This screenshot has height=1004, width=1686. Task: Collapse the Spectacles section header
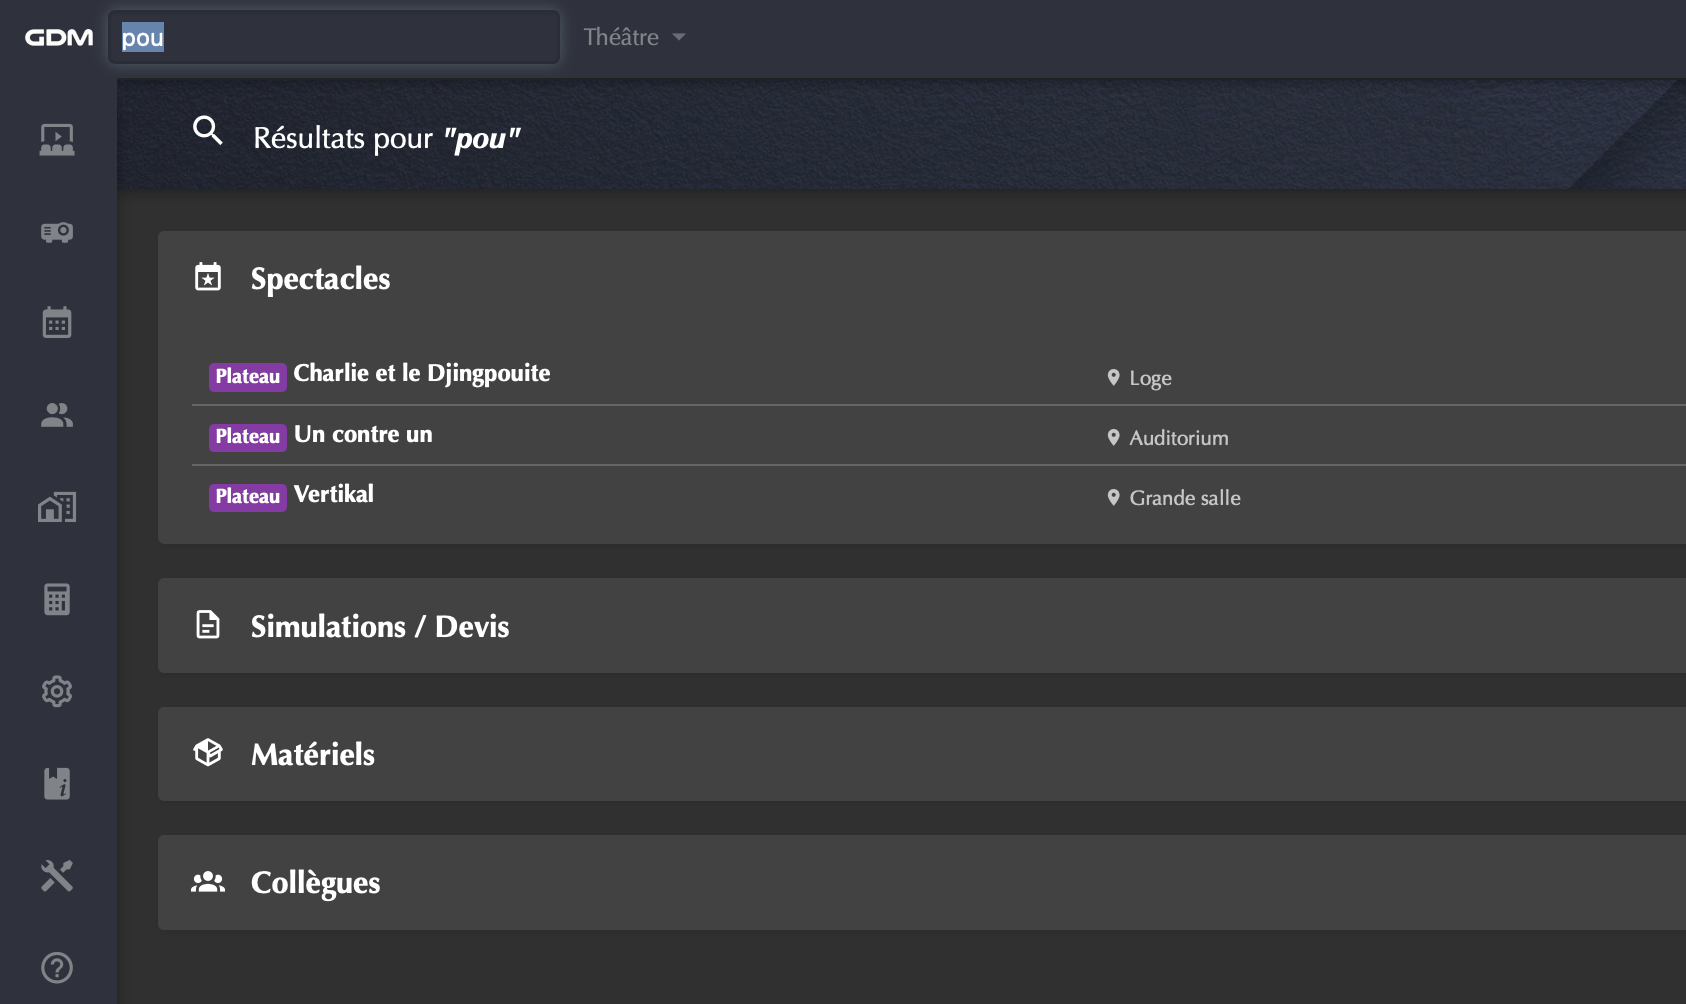tap(320, 278)
